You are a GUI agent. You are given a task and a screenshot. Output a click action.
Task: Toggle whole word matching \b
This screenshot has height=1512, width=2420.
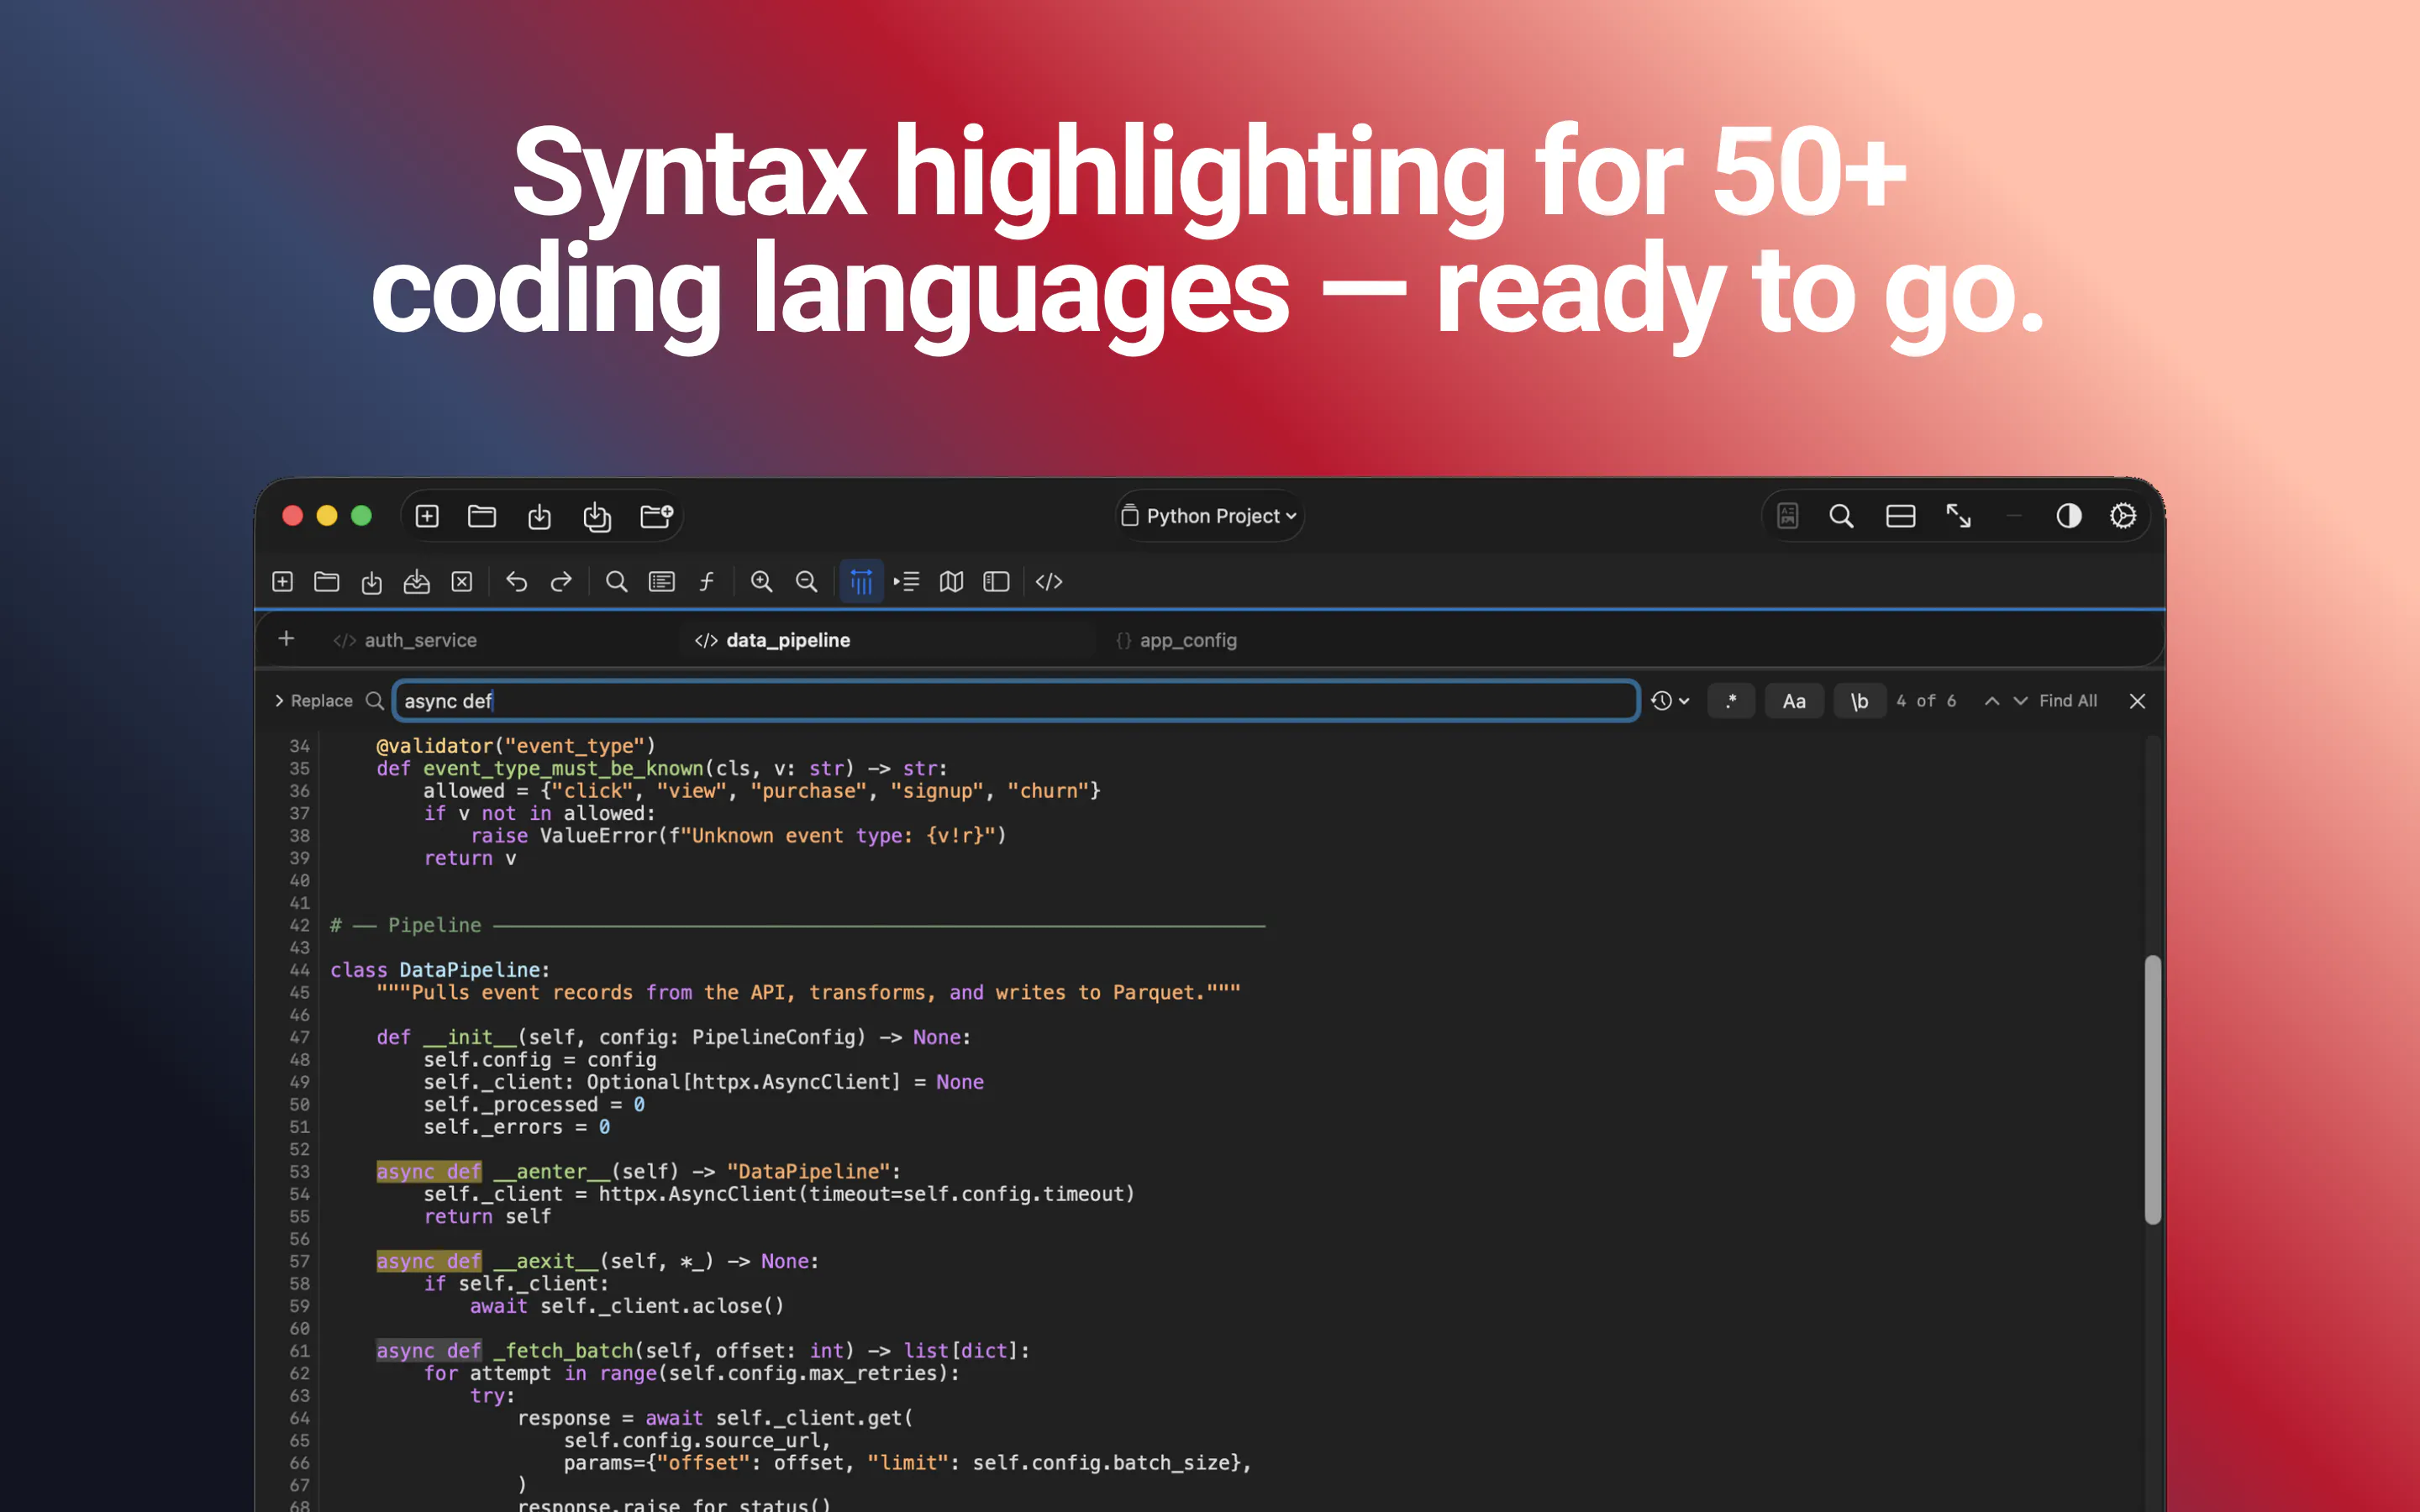pyautogui.click(x=1859, y=701)
